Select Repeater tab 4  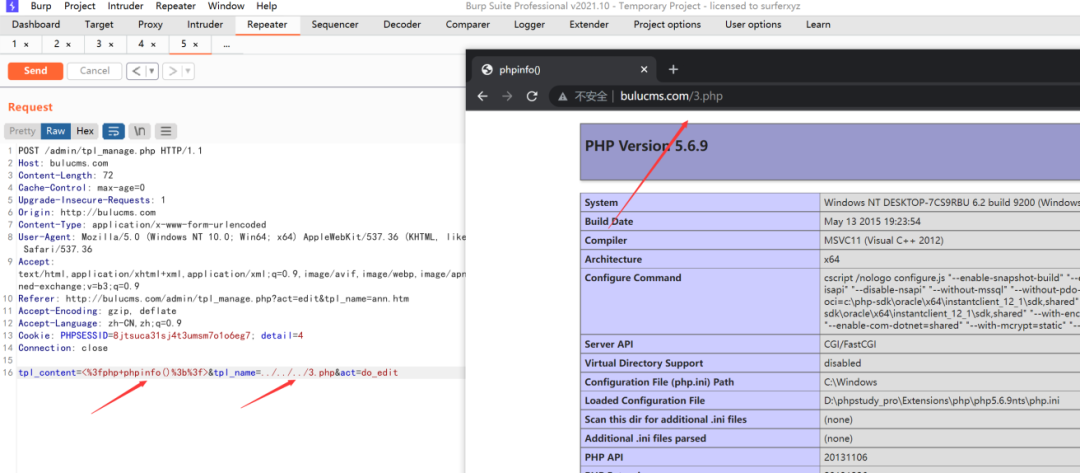[x=141, y=44]
